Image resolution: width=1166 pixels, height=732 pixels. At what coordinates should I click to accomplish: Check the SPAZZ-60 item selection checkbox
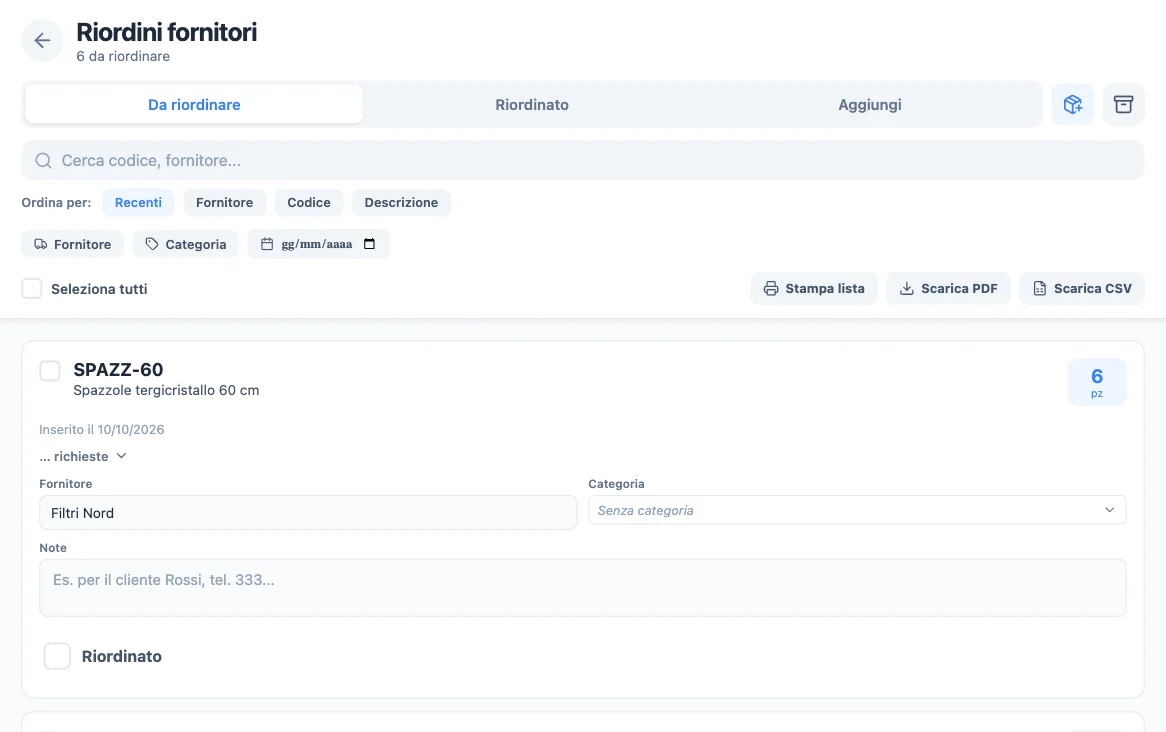pyautogui.click(x=50, y=370)
